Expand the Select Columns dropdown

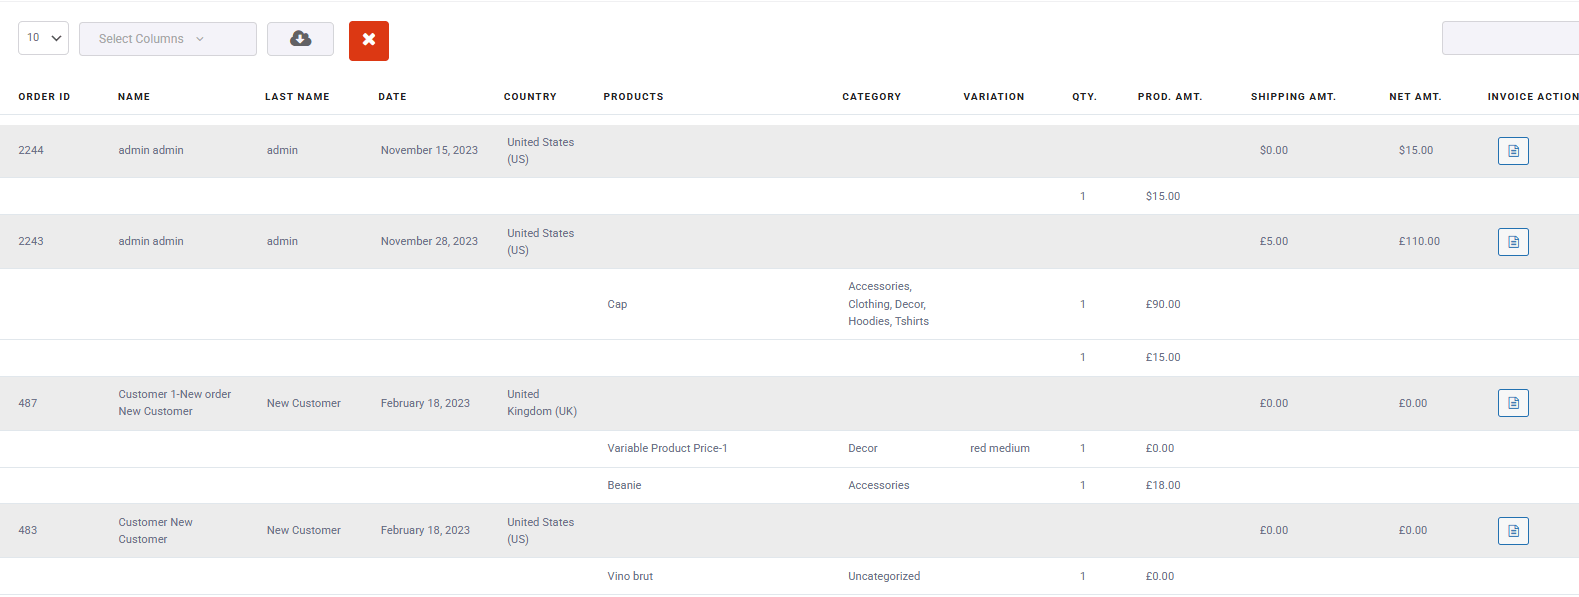point(167,39)
